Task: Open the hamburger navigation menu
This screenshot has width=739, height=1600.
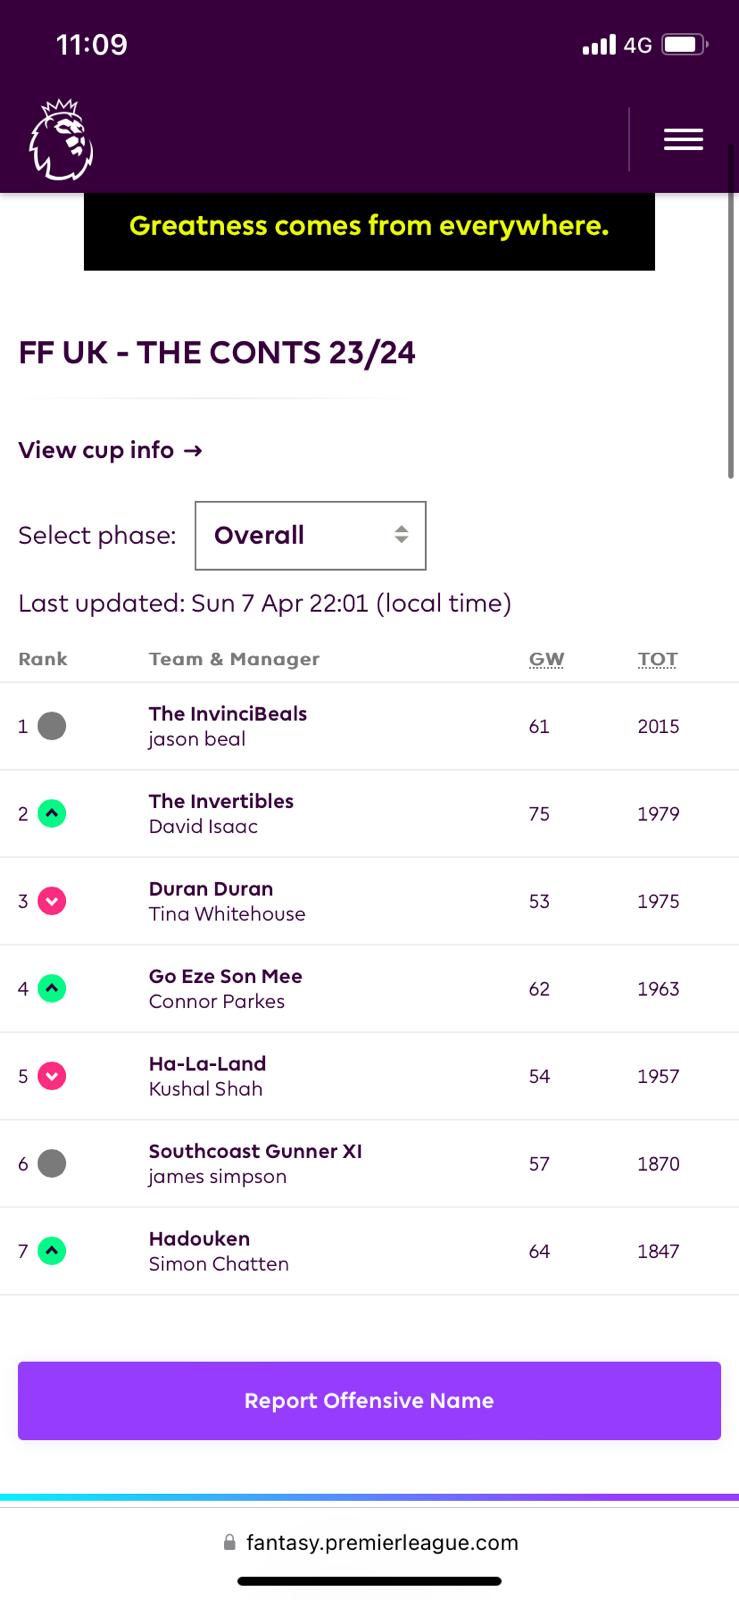Action: (683, 140)
